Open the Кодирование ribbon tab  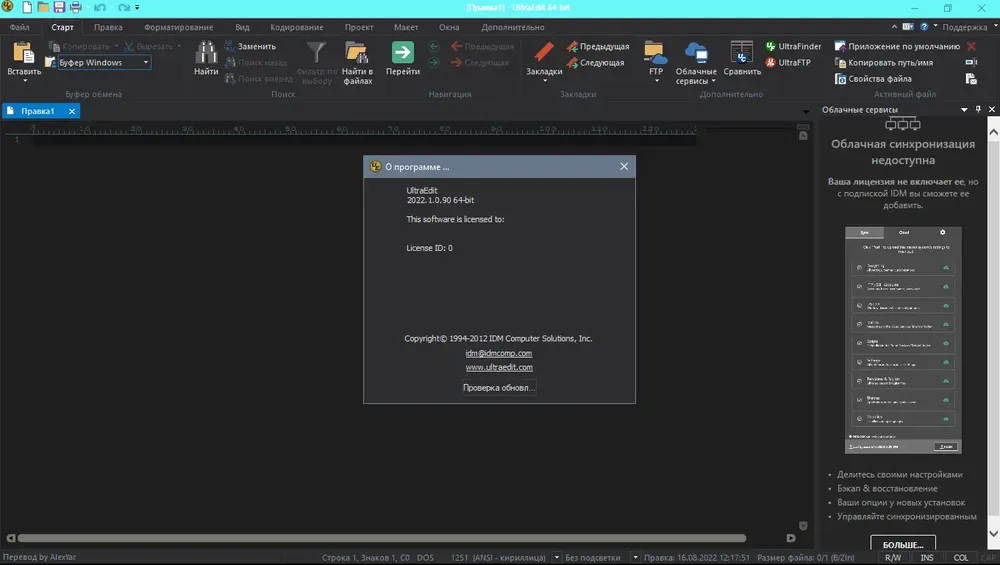(x=297, y=27)
